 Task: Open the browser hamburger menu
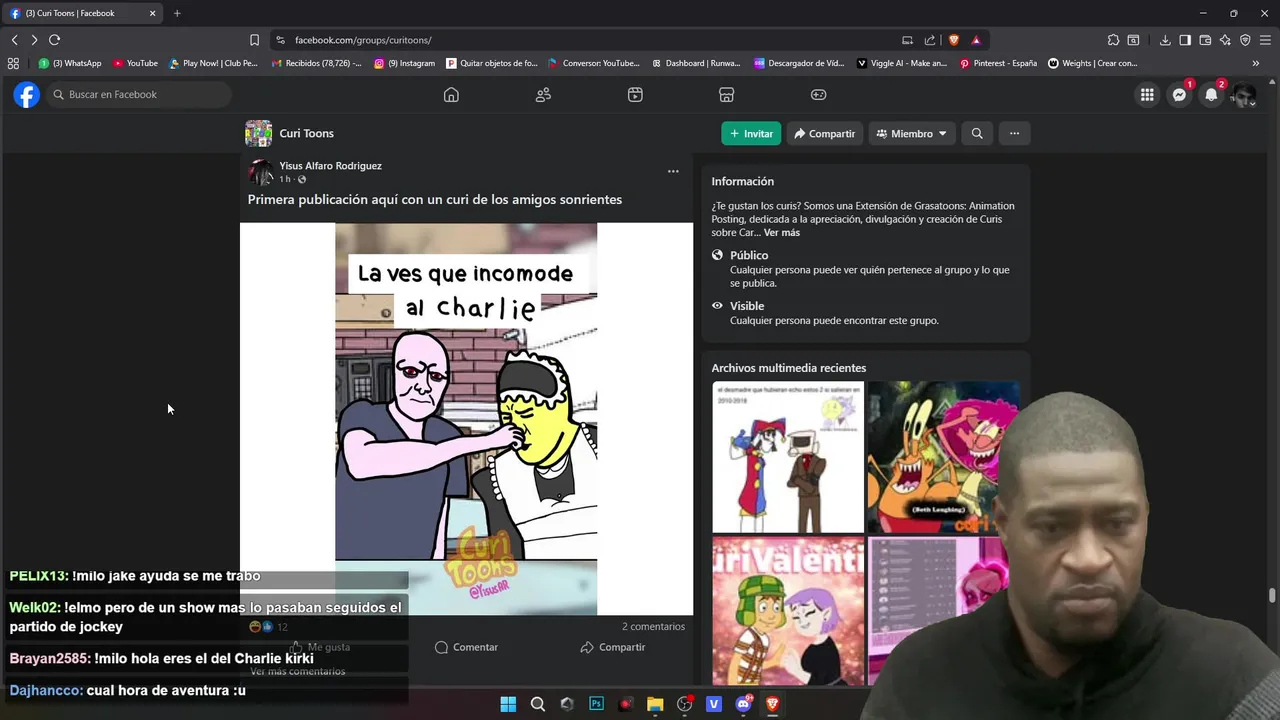pos(1265,40)
